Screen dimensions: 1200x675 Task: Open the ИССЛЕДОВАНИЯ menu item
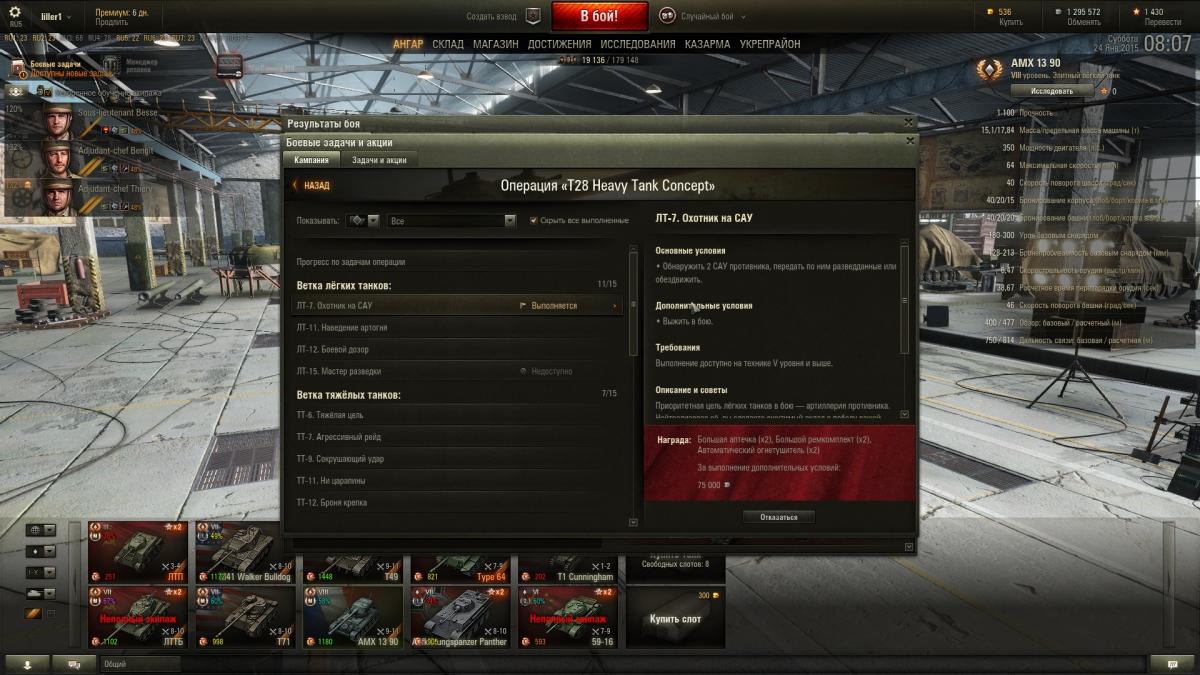click(637, 45)
